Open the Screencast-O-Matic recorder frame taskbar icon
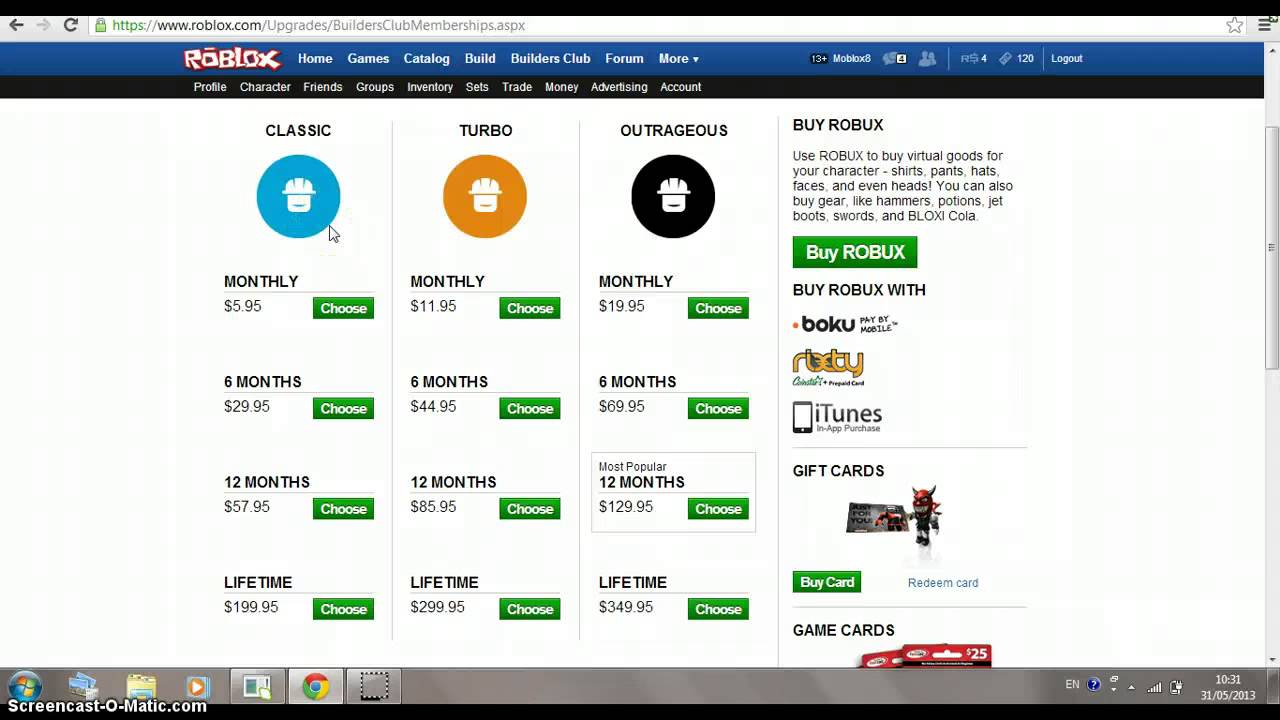This screenshot has width=1280, height=720. tap(374, 687)
